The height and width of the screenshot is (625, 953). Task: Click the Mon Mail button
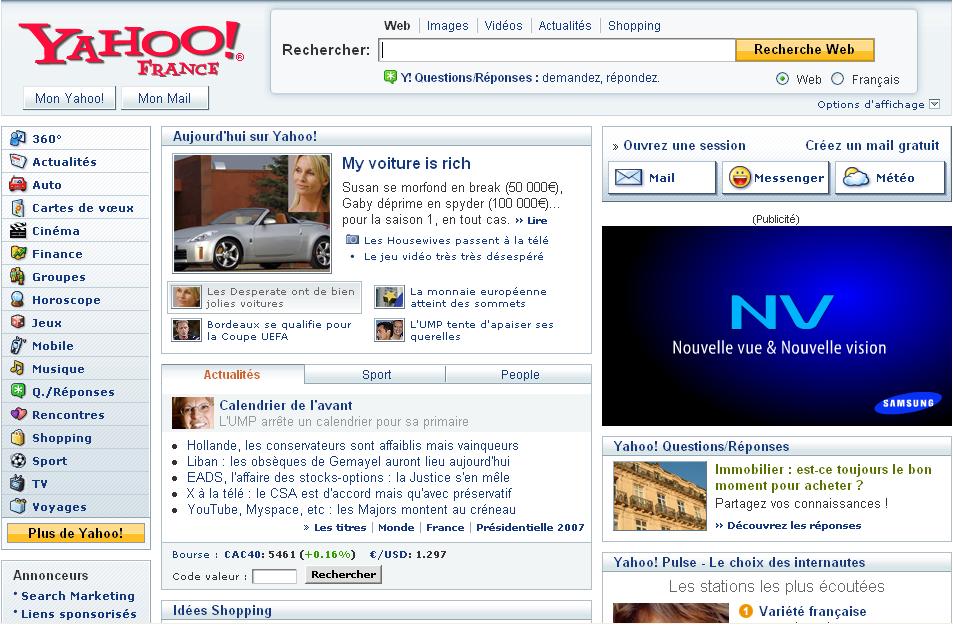164,98
